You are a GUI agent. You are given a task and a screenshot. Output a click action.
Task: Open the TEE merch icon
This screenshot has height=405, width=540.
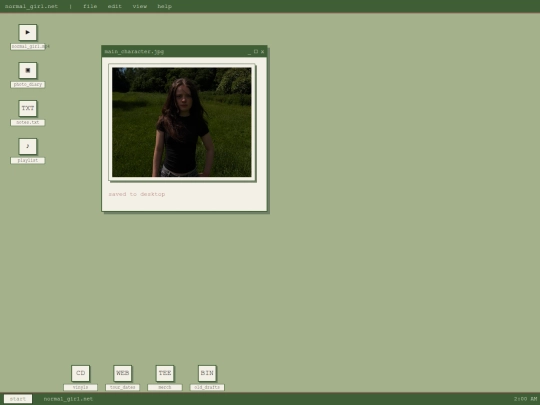165,373
